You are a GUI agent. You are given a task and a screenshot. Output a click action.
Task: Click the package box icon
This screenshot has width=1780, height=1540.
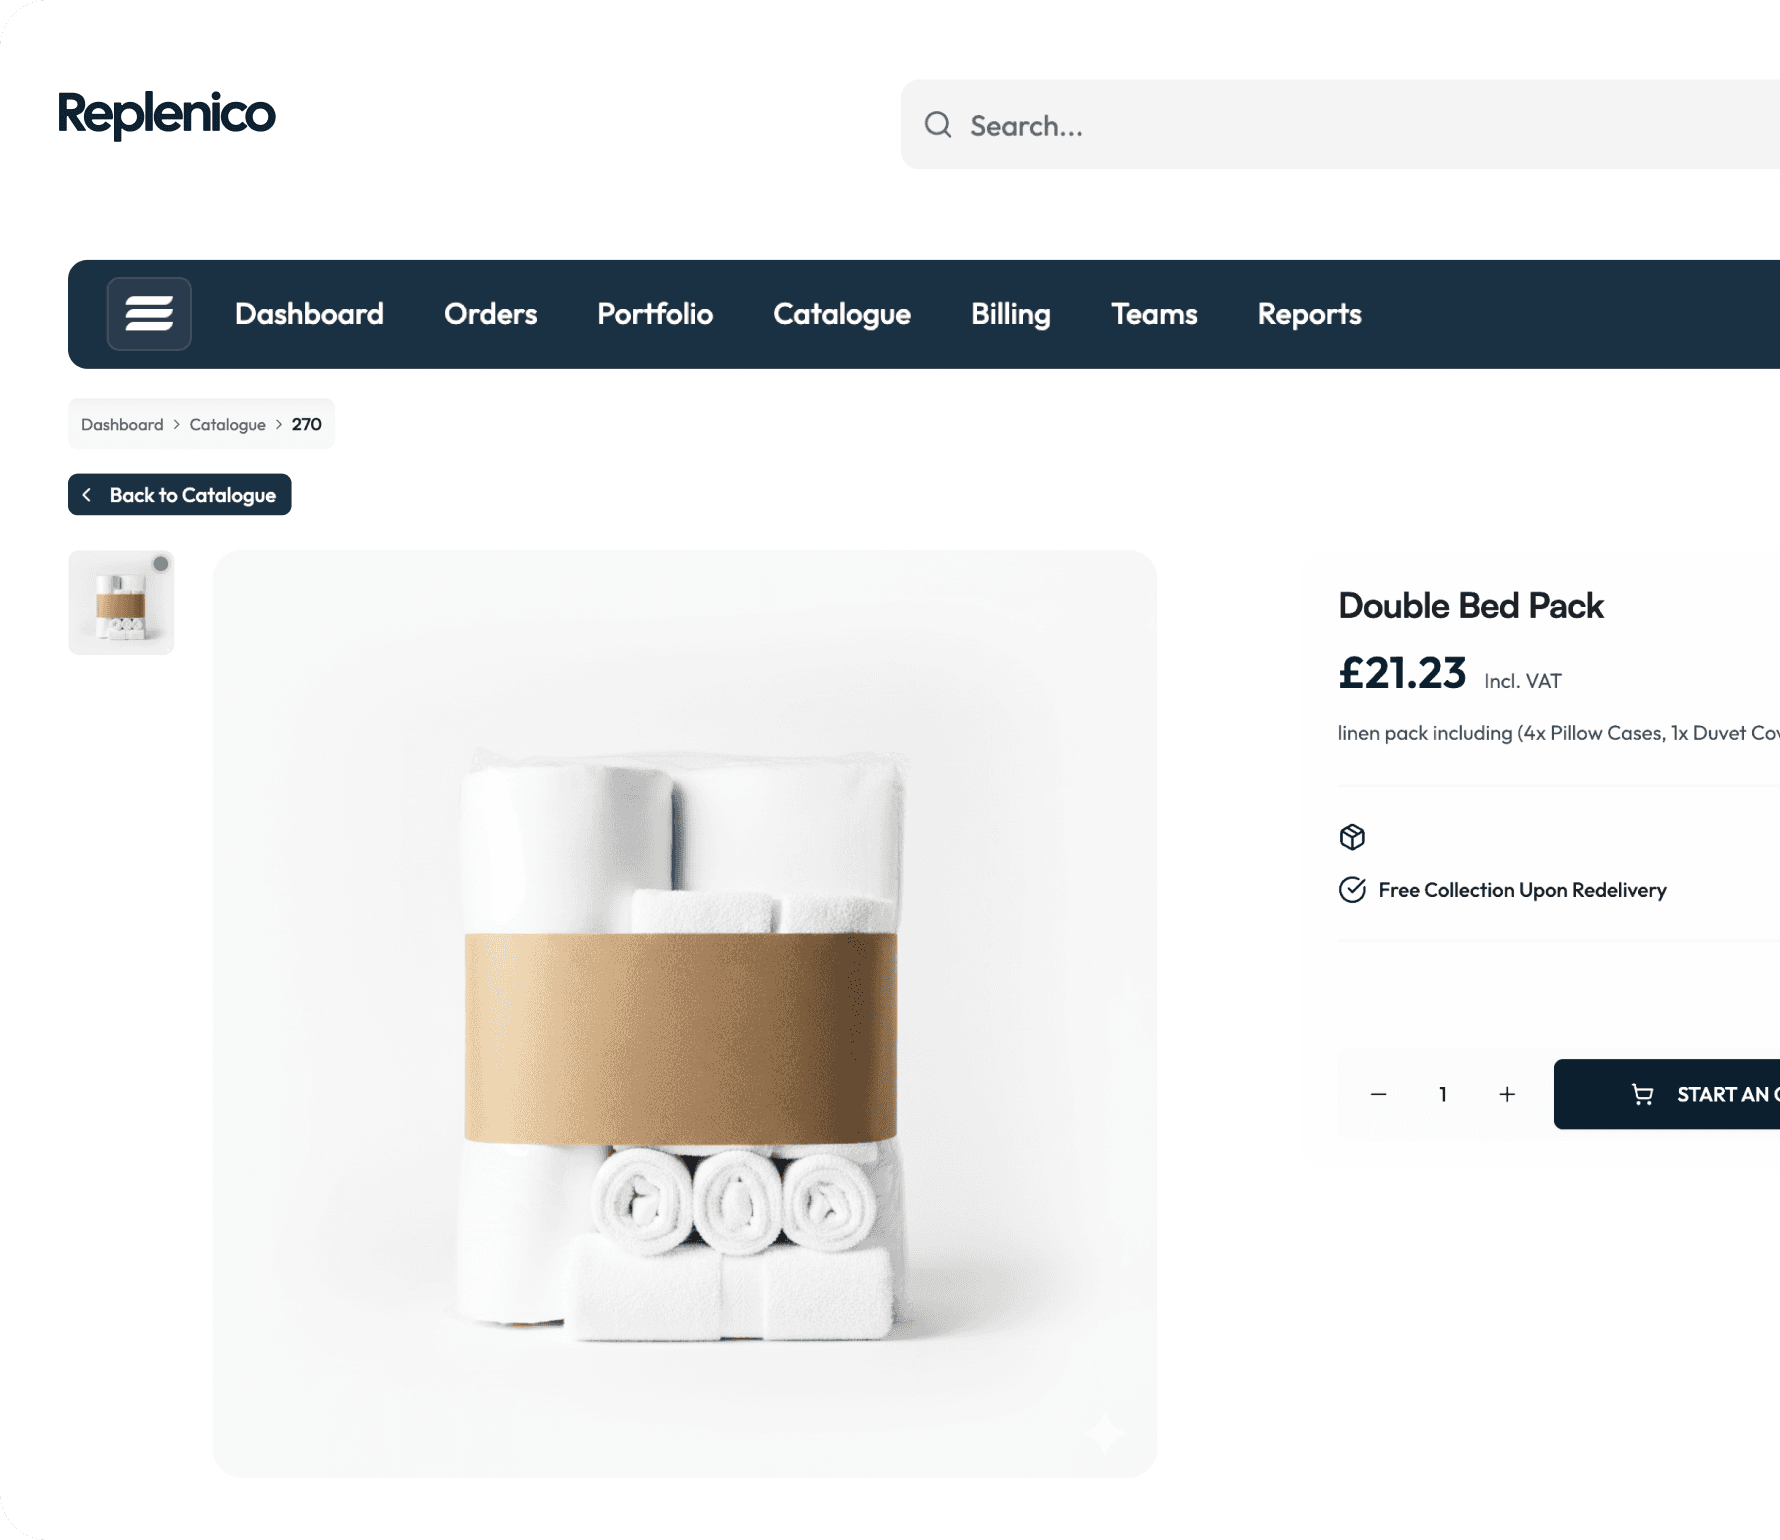1352,837
